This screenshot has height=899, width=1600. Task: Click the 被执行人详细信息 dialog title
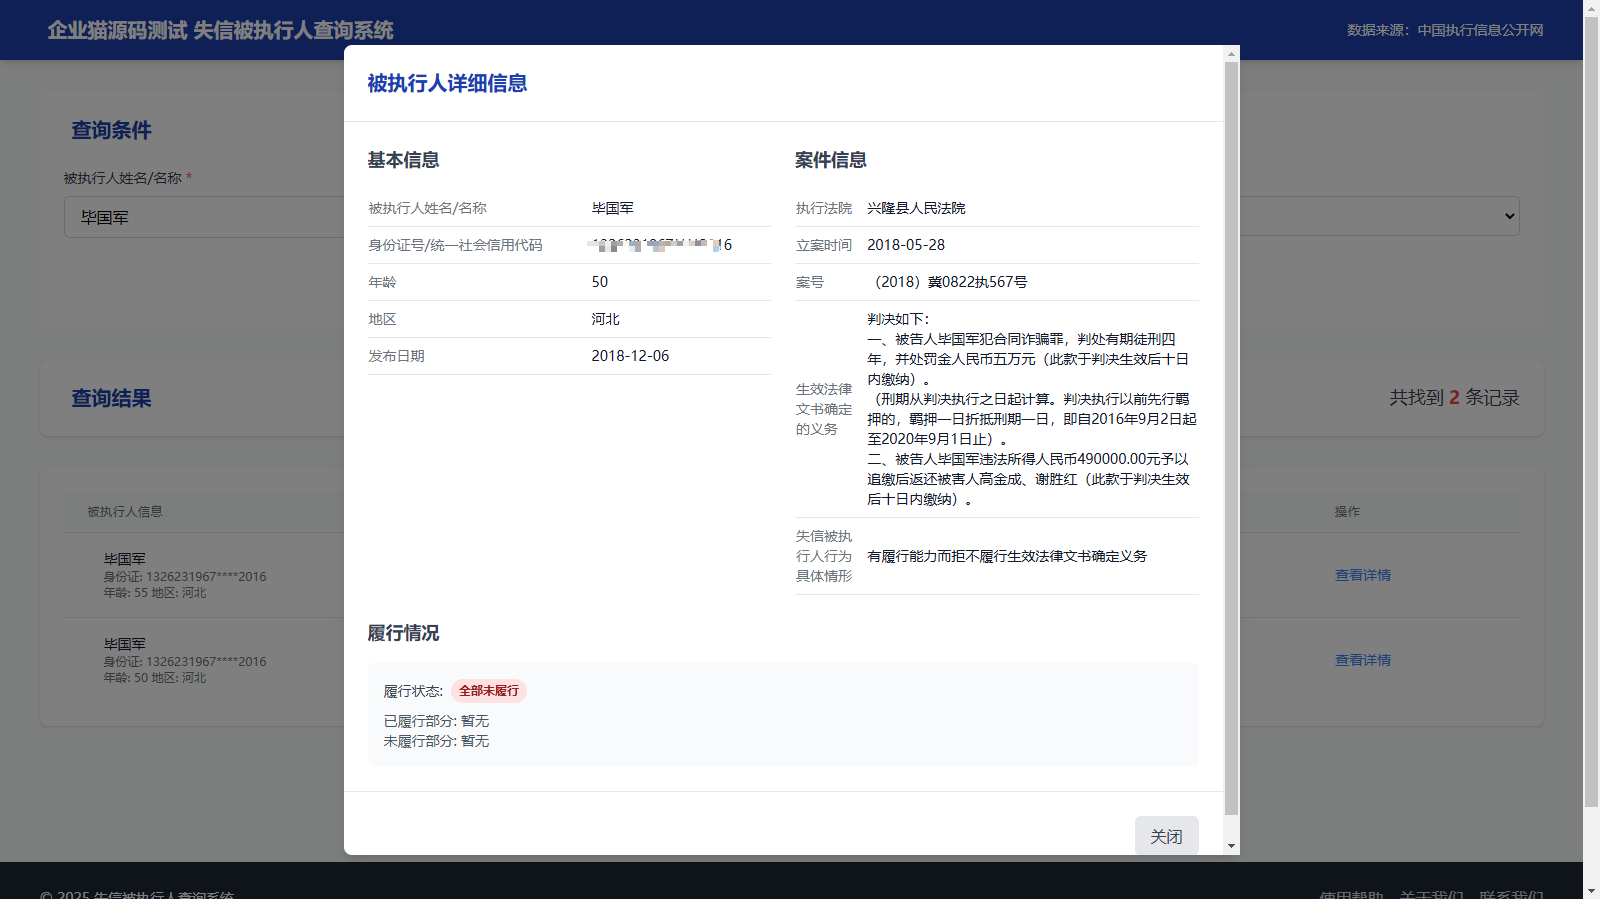[x=447, y=83]
